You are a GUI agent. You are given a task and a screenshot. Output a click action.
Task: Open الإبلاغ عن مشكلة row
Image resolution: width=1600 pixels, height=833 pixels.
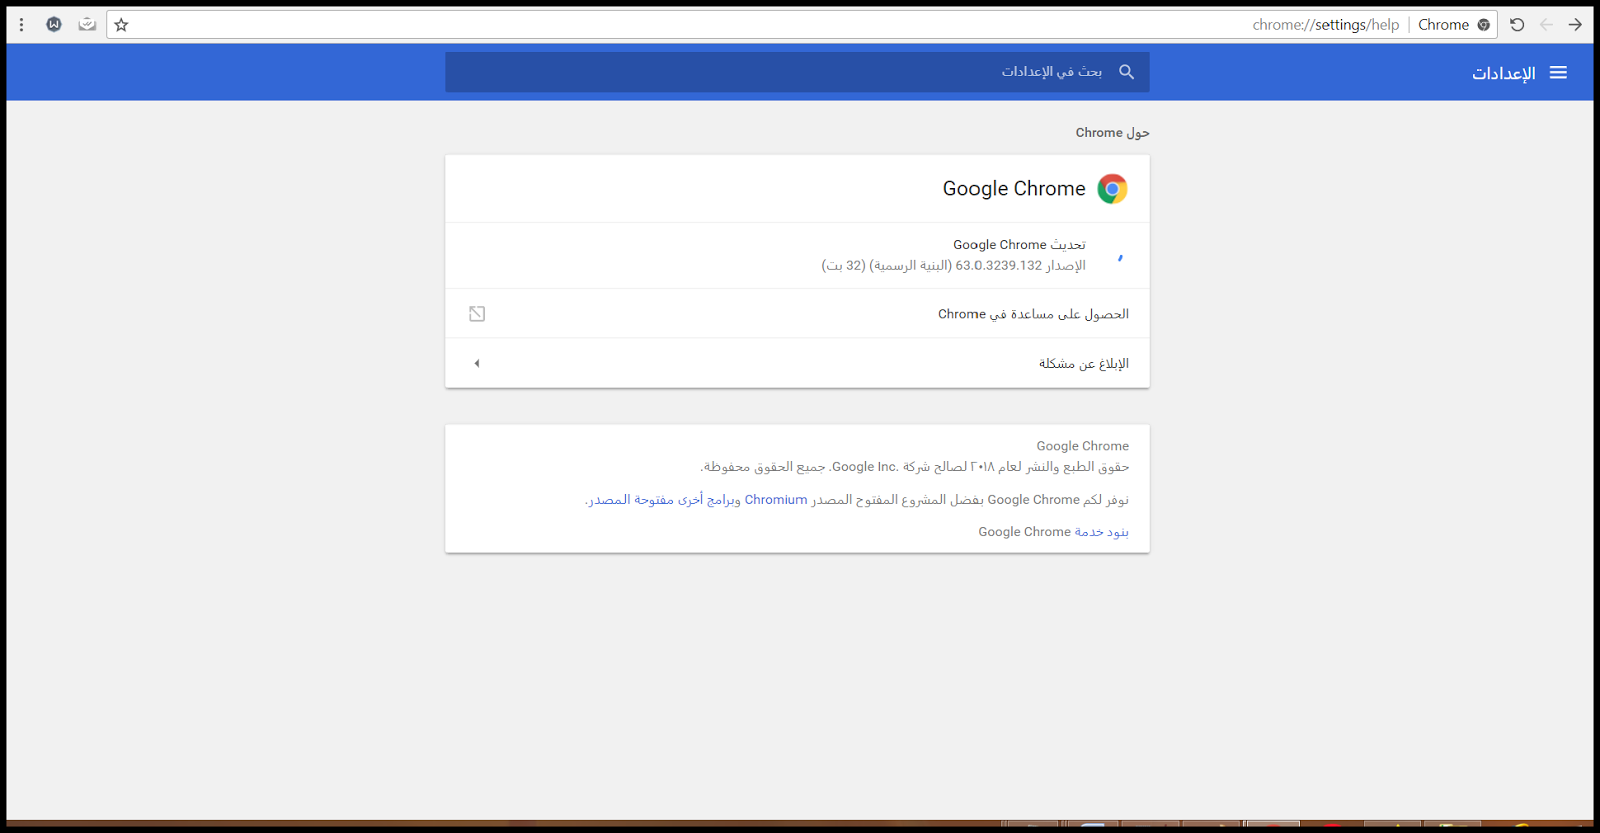point(797,363)
